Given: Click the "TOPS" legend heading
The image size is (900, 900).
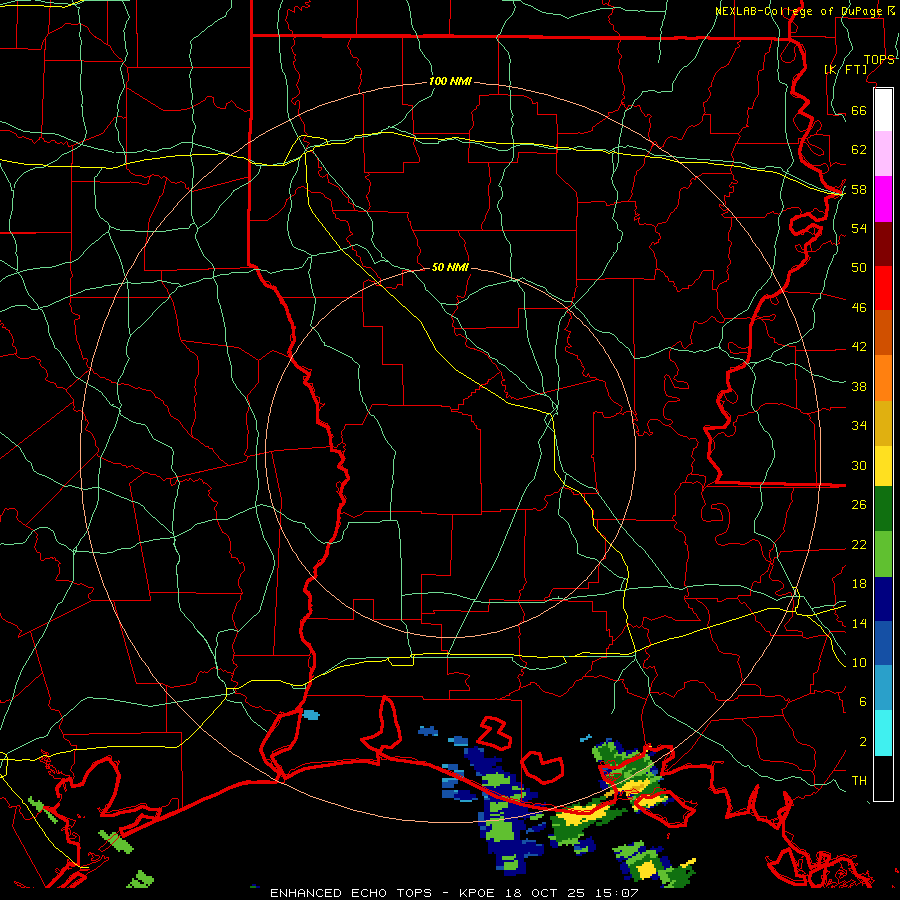Looking at the screenshot, I should [879, 59].
